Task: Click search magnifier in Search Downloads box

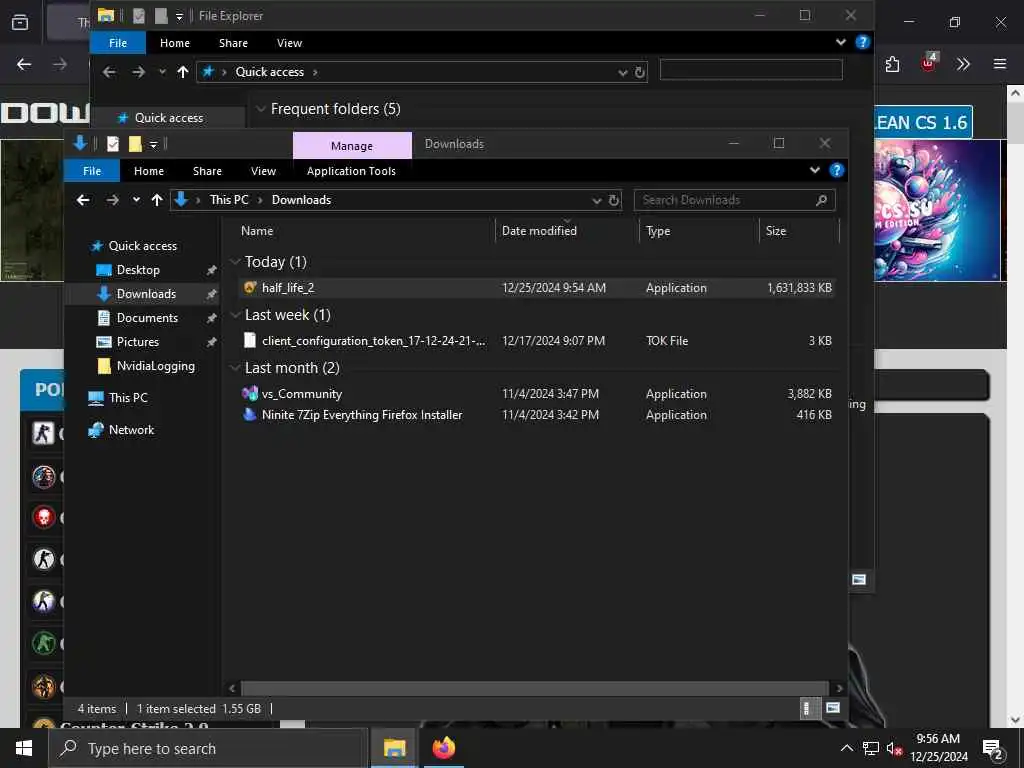Action: pyautogui.click(x=821, y=200)
